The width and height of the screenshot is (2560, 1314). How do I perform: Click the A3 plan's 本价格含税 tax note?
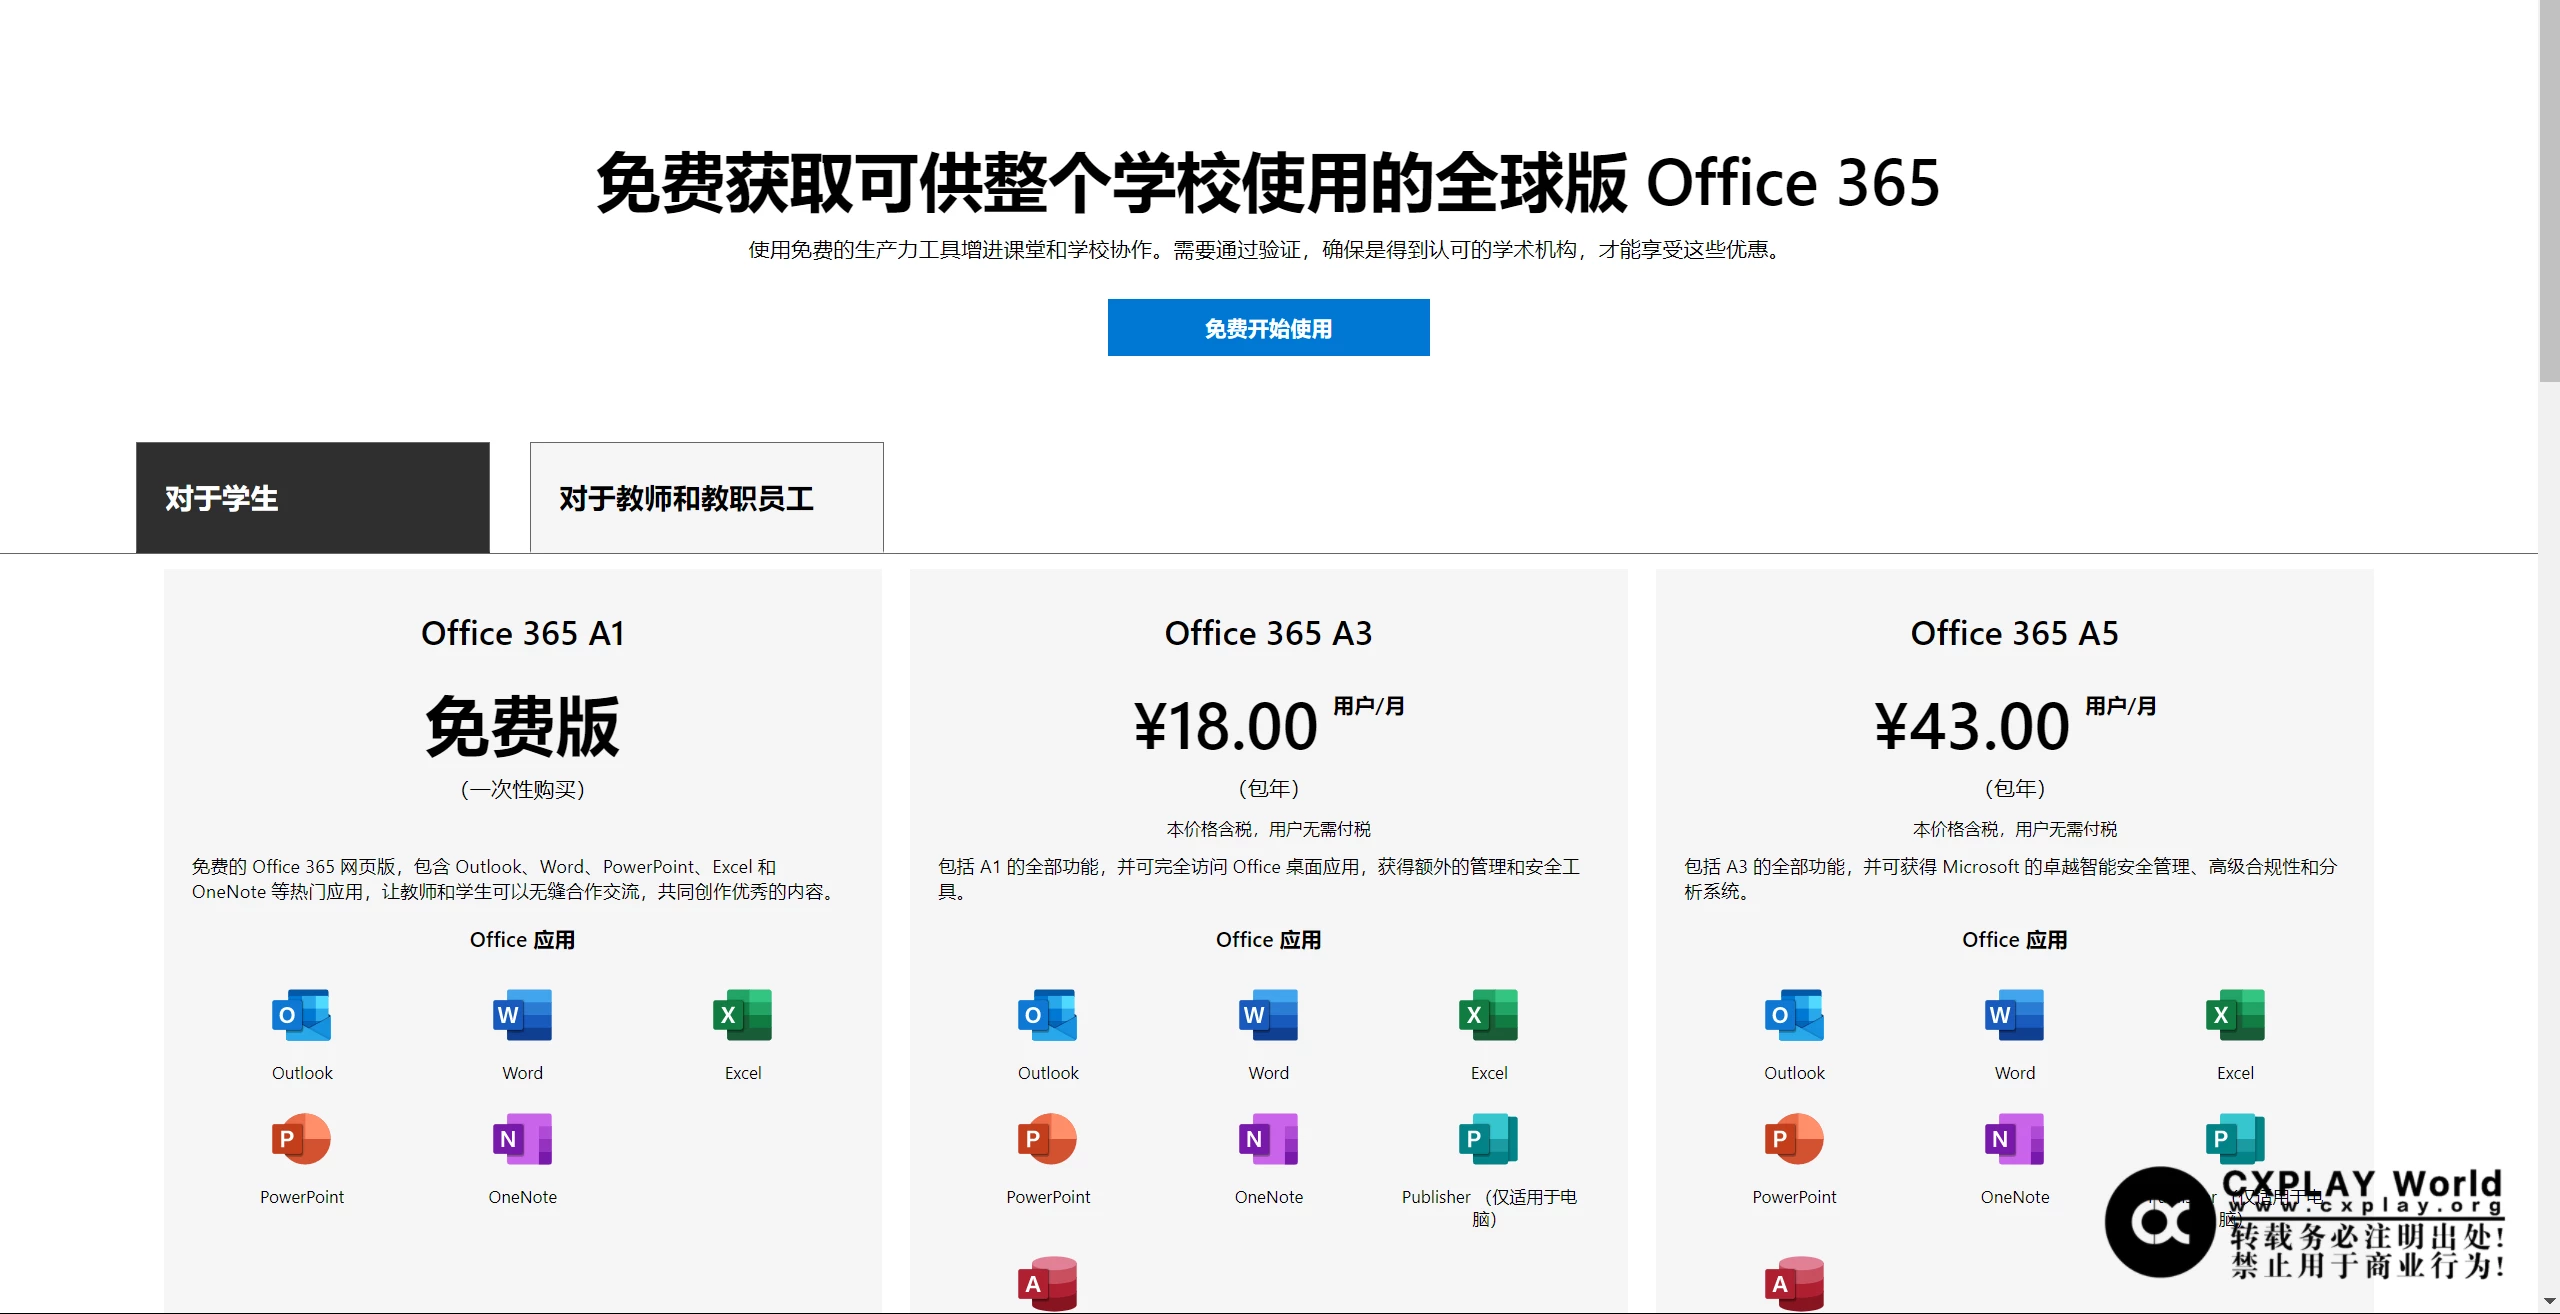pyautogui.click(x=1268, y=829)
